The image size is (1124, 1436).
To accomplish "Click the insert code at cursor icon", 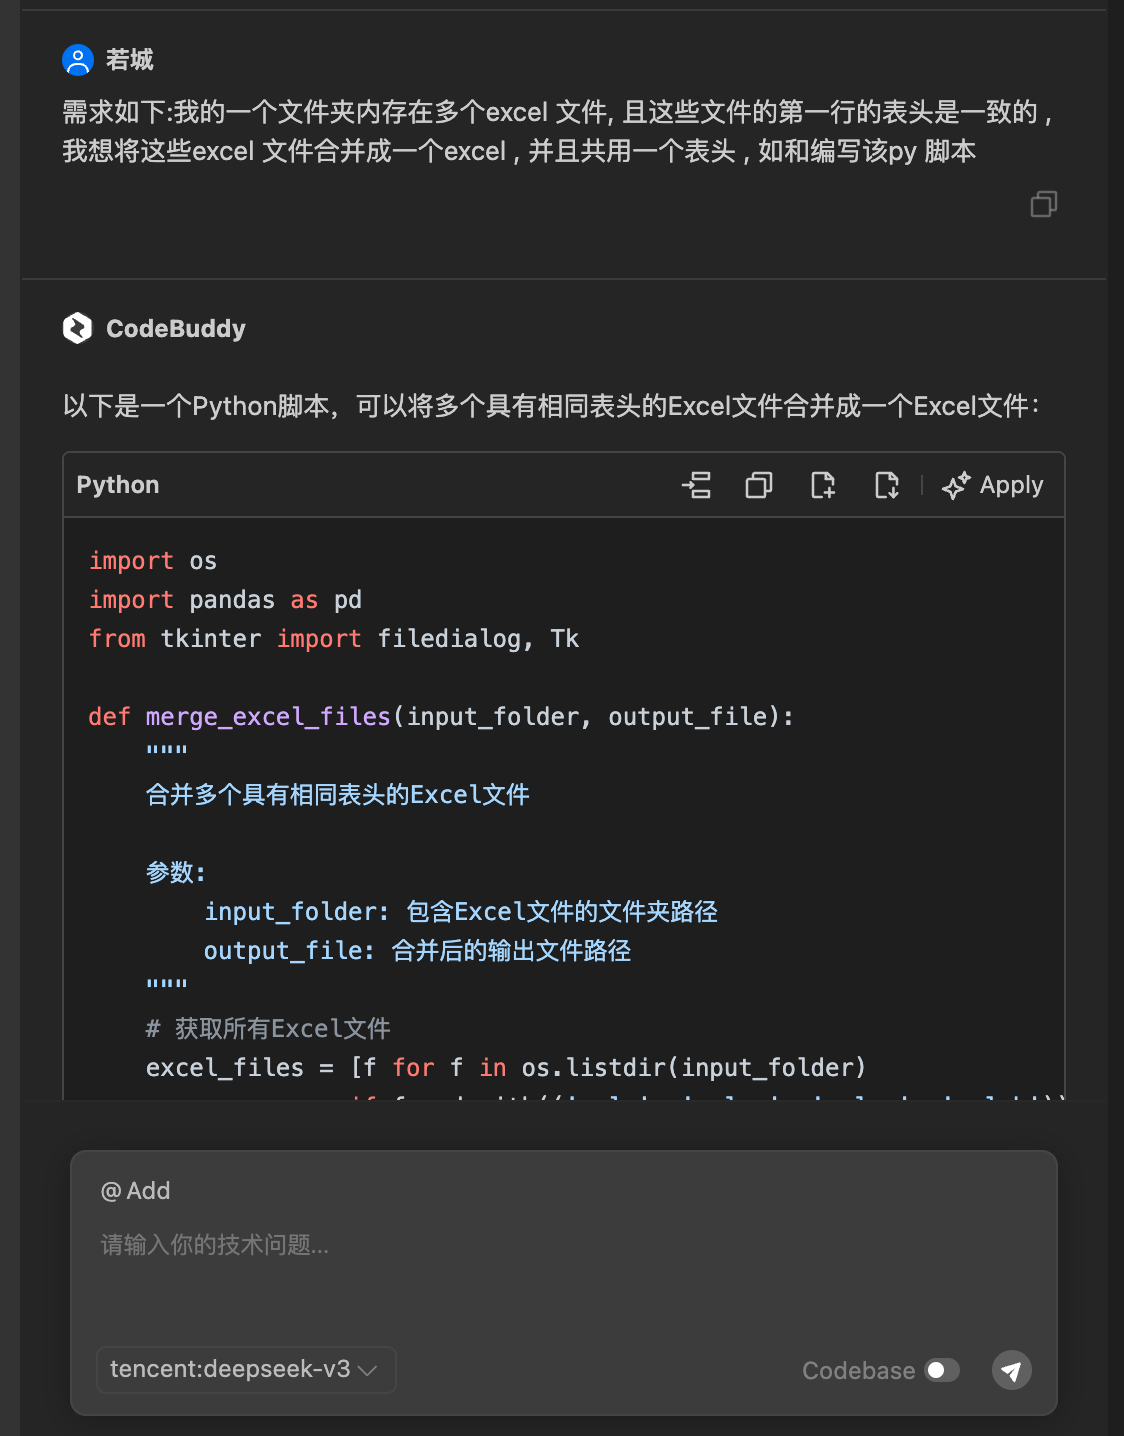I will tap(697, 485).
